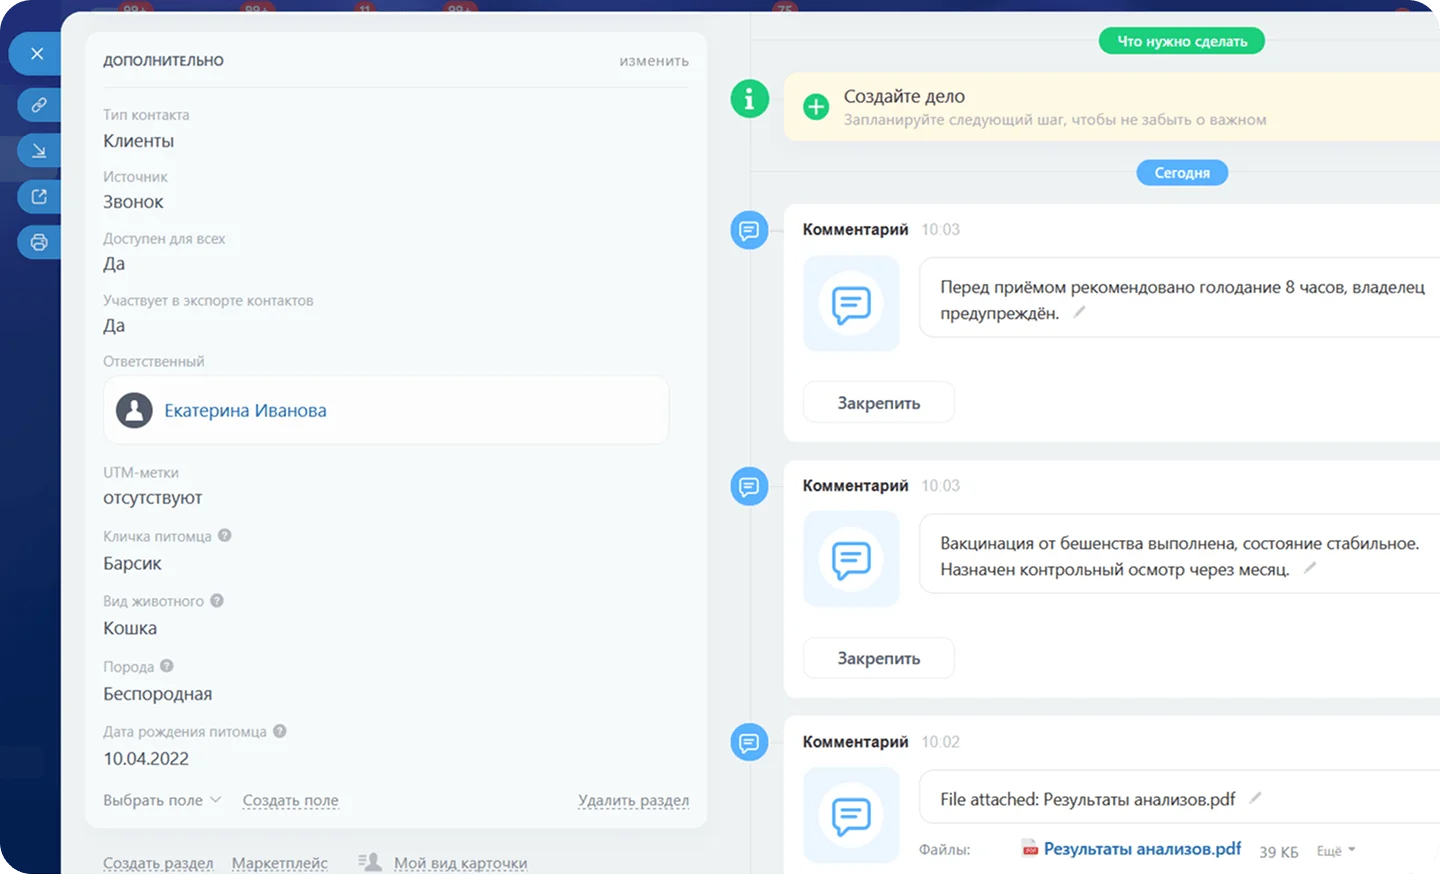Click the File attached comment text
1440x874 pixels.
tap(1087, 799)
